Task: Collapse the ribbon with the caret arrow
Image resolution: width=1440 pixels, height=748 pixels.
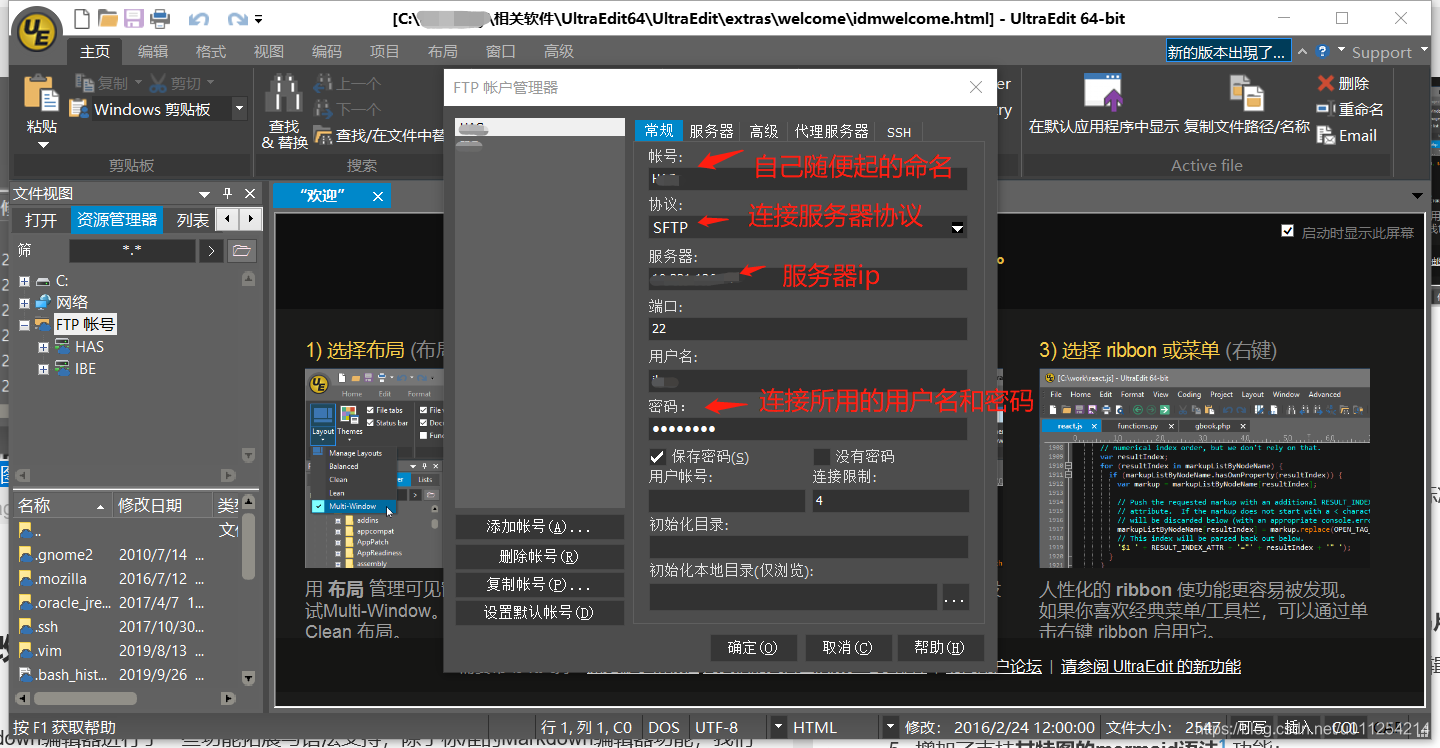Action: [1303, 51]
